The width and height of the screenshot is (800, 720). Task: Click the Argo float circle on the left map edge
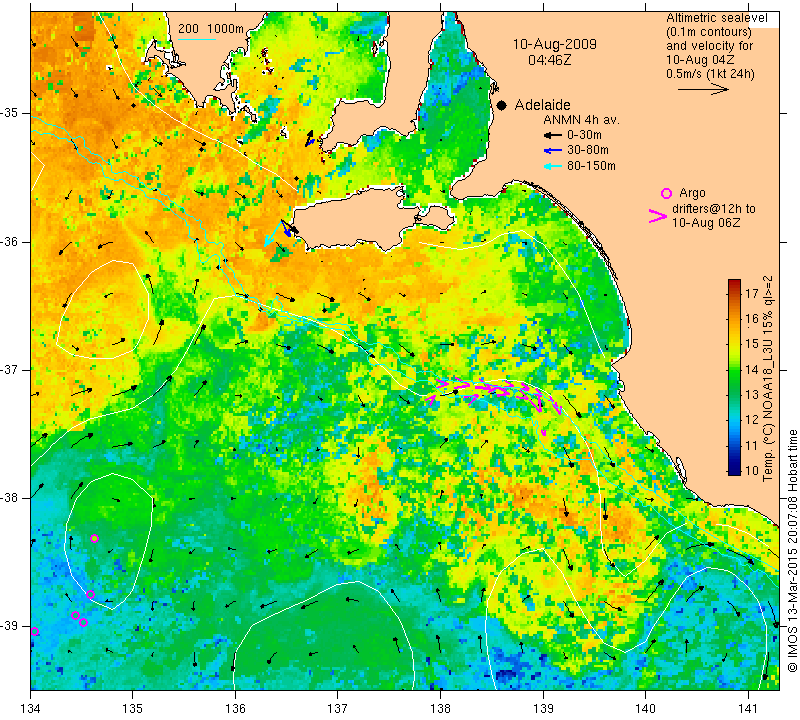[x=35, y=632]
